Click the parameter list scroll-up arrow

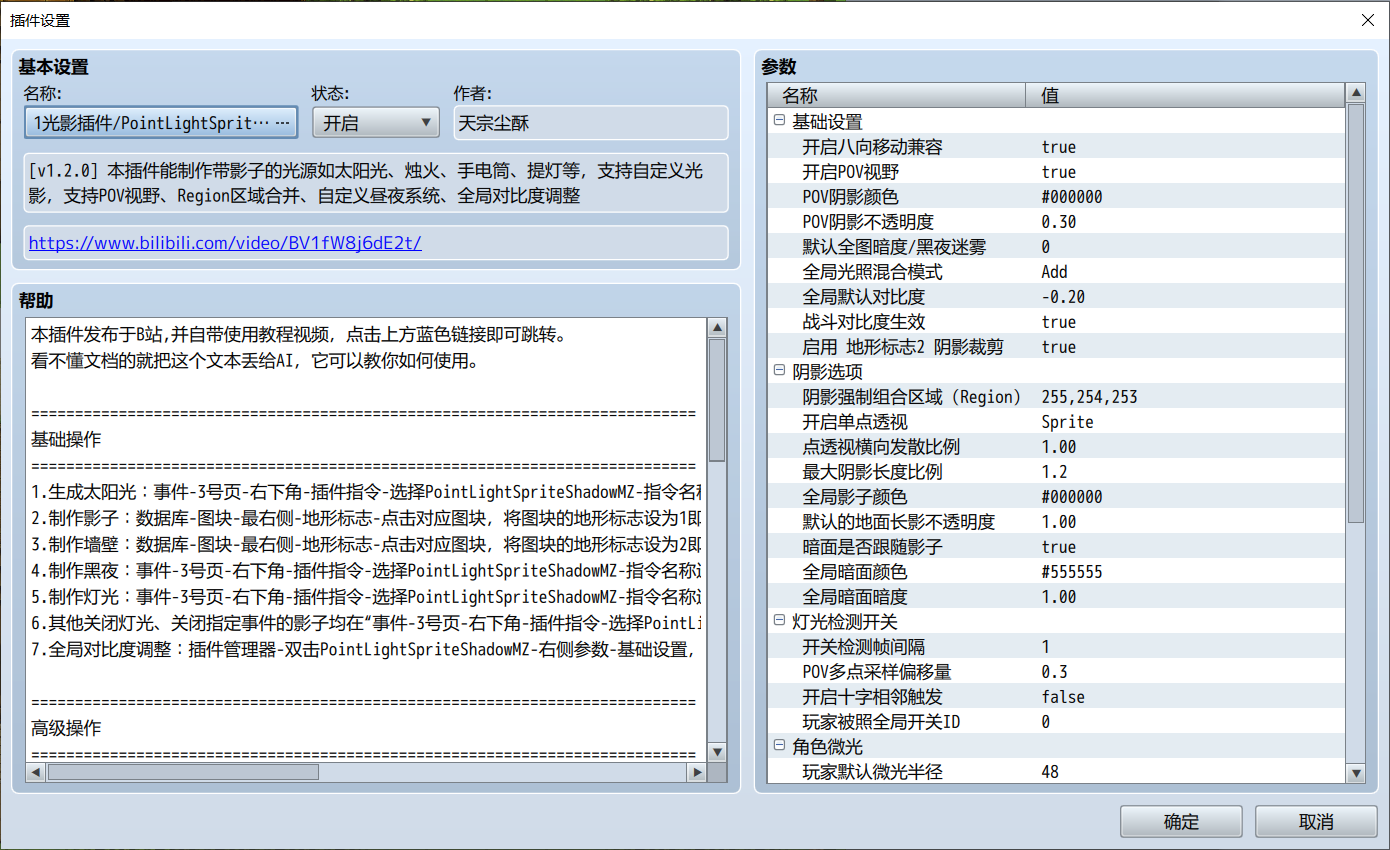tap(1356, 93)
